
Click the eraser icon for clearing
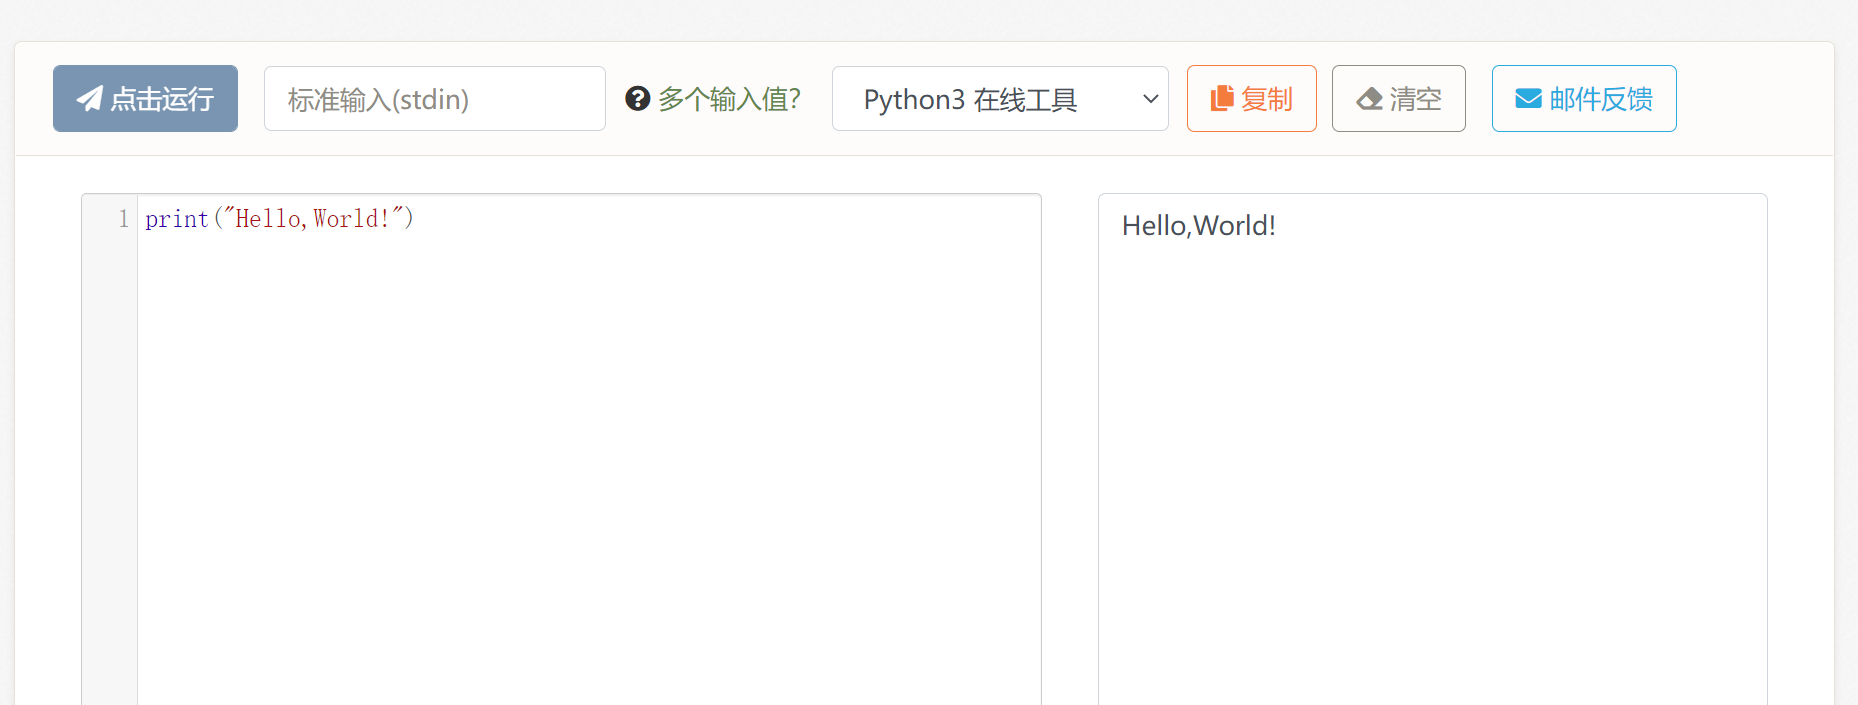(1369, 98)
